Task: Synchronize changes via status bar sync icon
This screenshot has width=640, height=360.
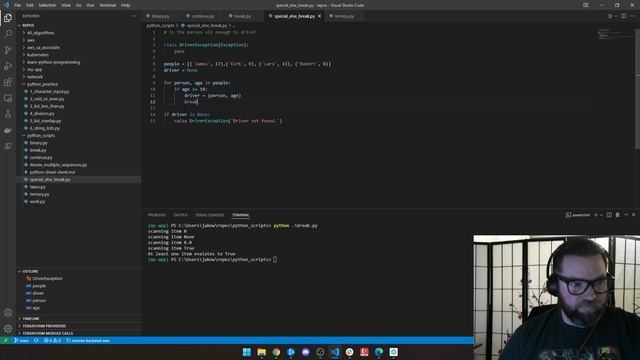Action: click(x=36, y=340)
